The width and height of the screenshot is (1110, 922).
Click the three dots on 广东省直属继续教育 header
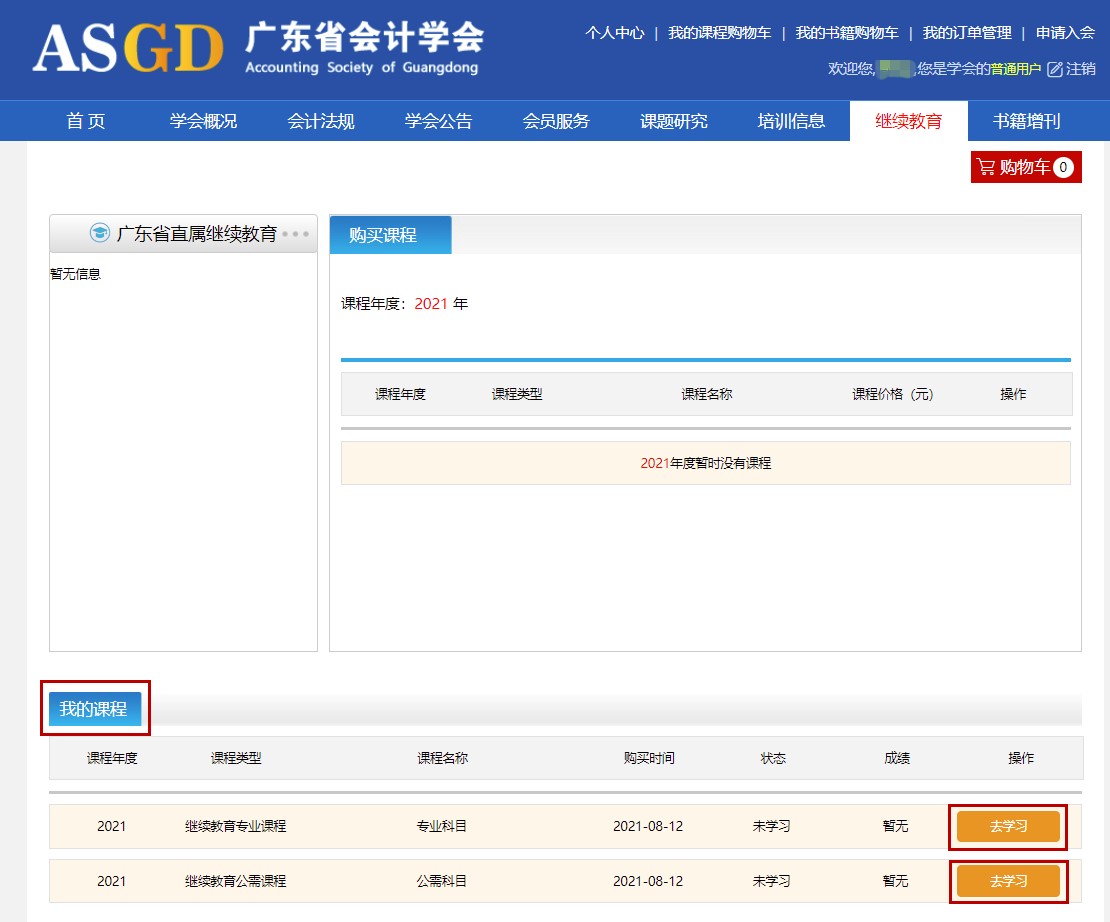pos(295,234)
